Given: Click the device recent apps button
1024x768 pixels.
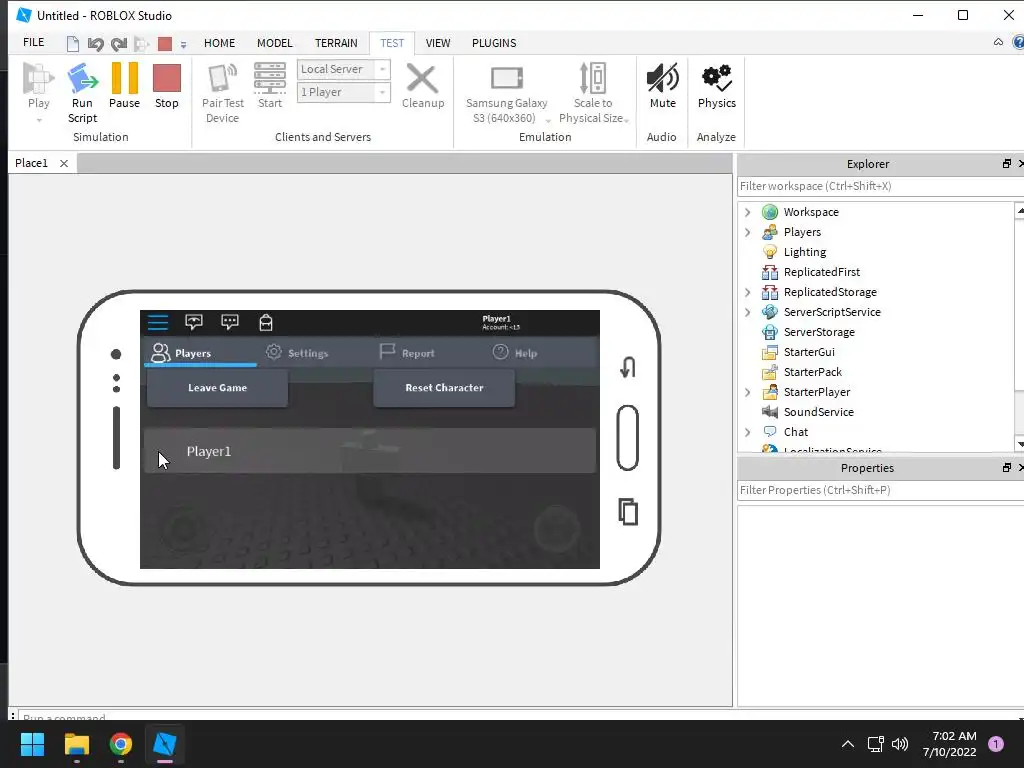Looking at the screenshot, I should (x=628, y=511).
